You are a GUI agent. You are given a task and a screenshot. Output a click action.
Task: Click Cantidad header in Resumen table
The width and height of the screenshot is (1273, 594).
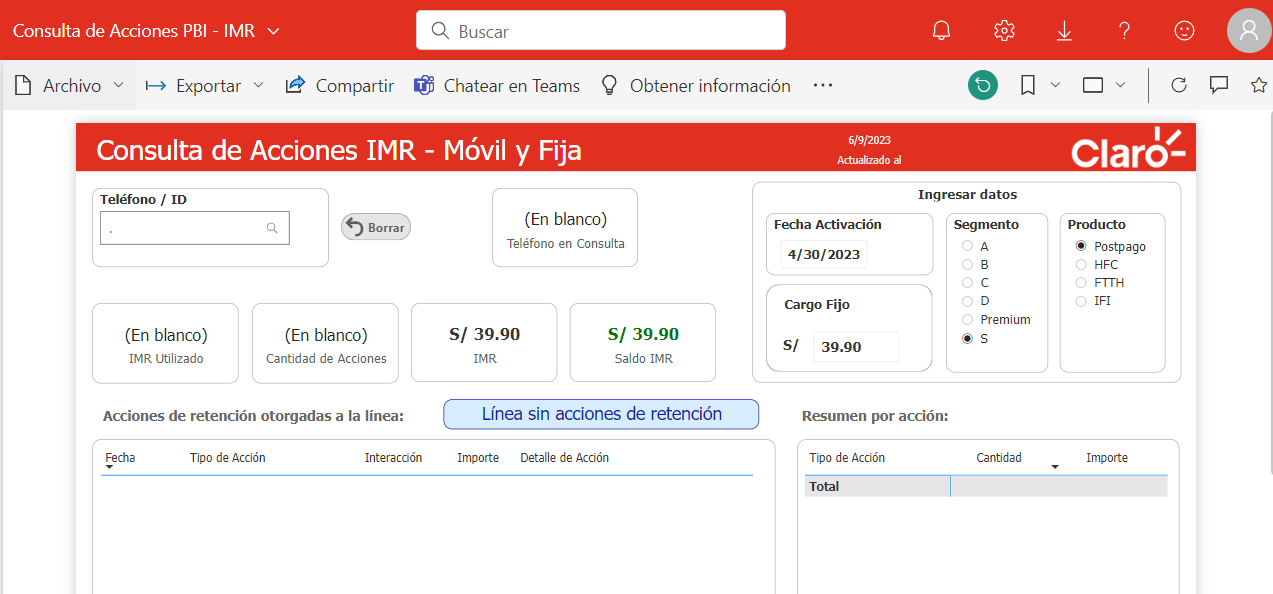pyautogui.click(x=999, y=458)
